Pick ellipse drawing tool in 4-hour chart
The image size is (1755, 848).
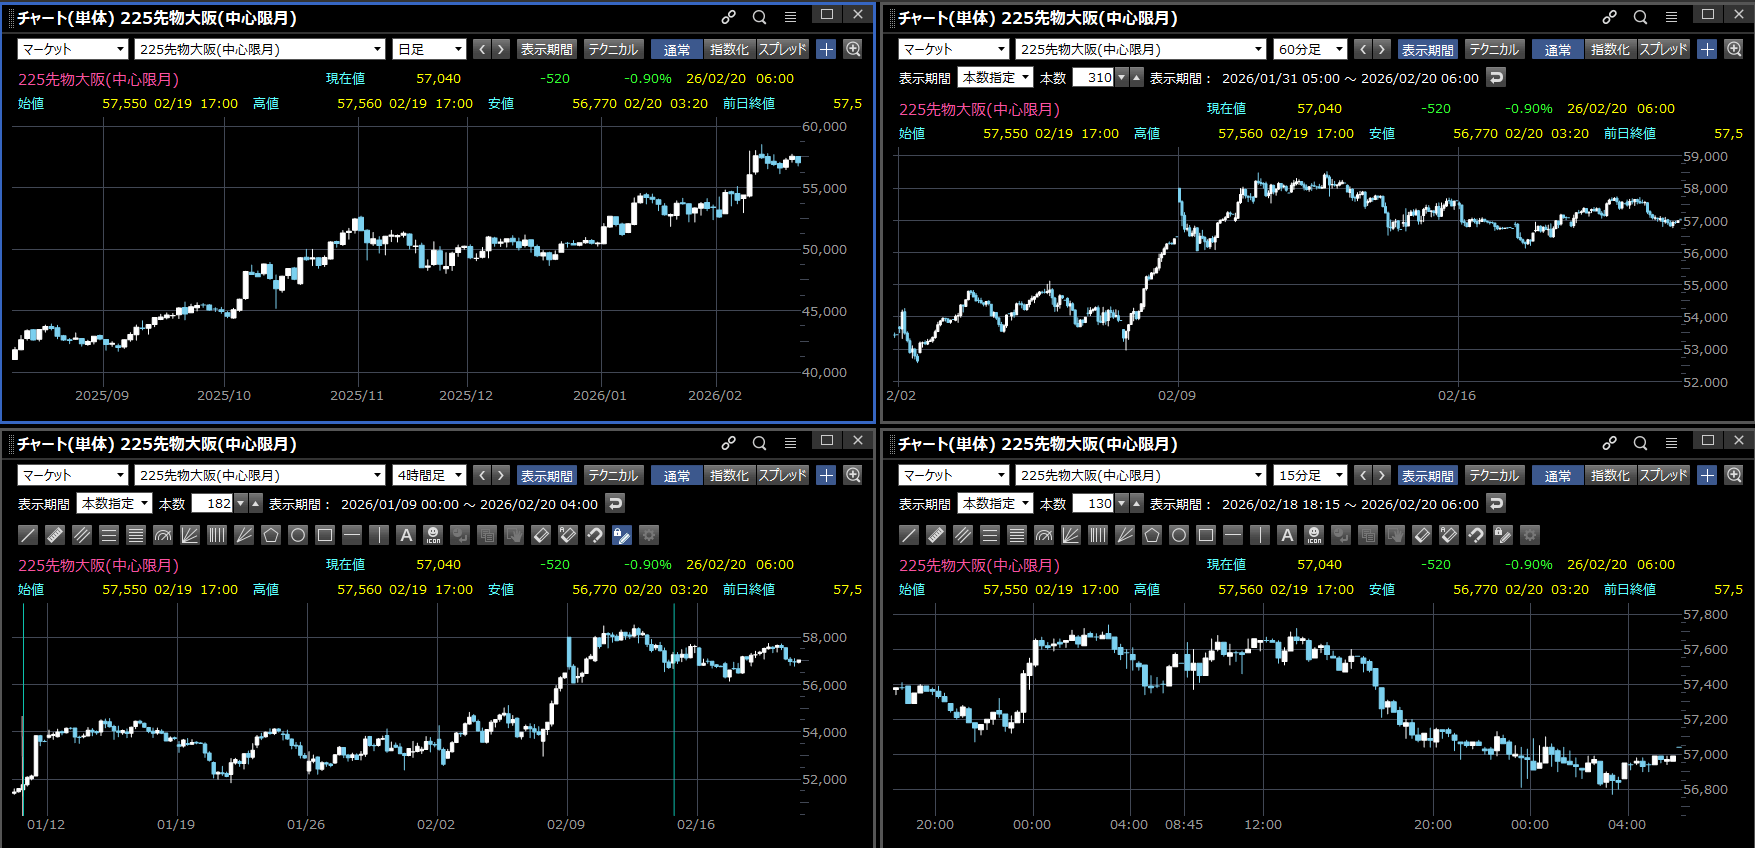pyautogui.click(x=298, y=535)
